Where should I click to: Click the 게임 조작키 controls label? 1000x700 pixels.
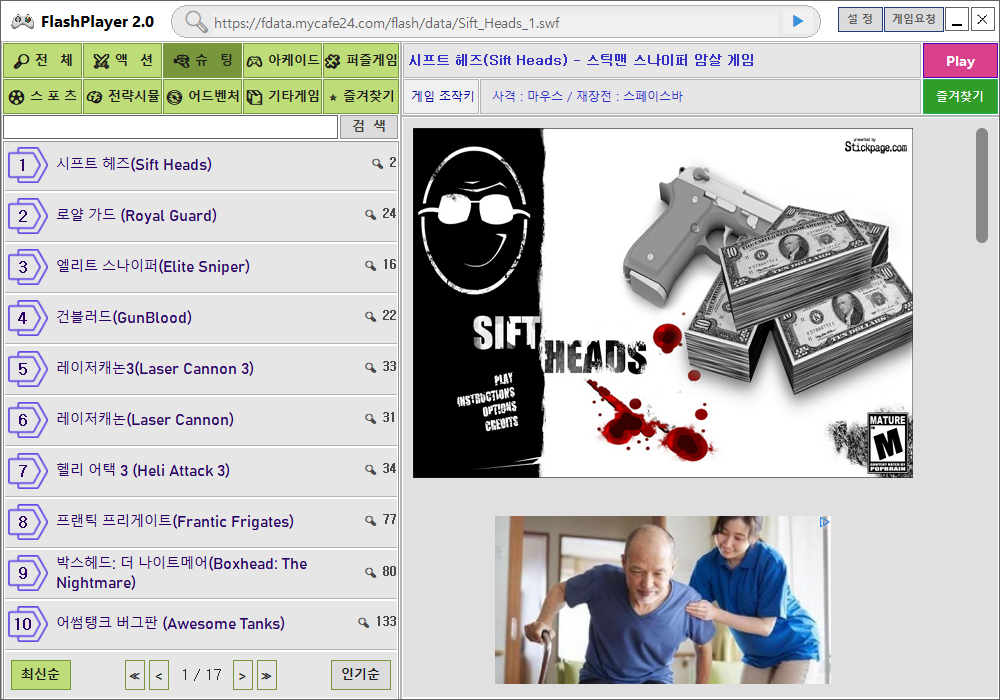pos(442,96)
